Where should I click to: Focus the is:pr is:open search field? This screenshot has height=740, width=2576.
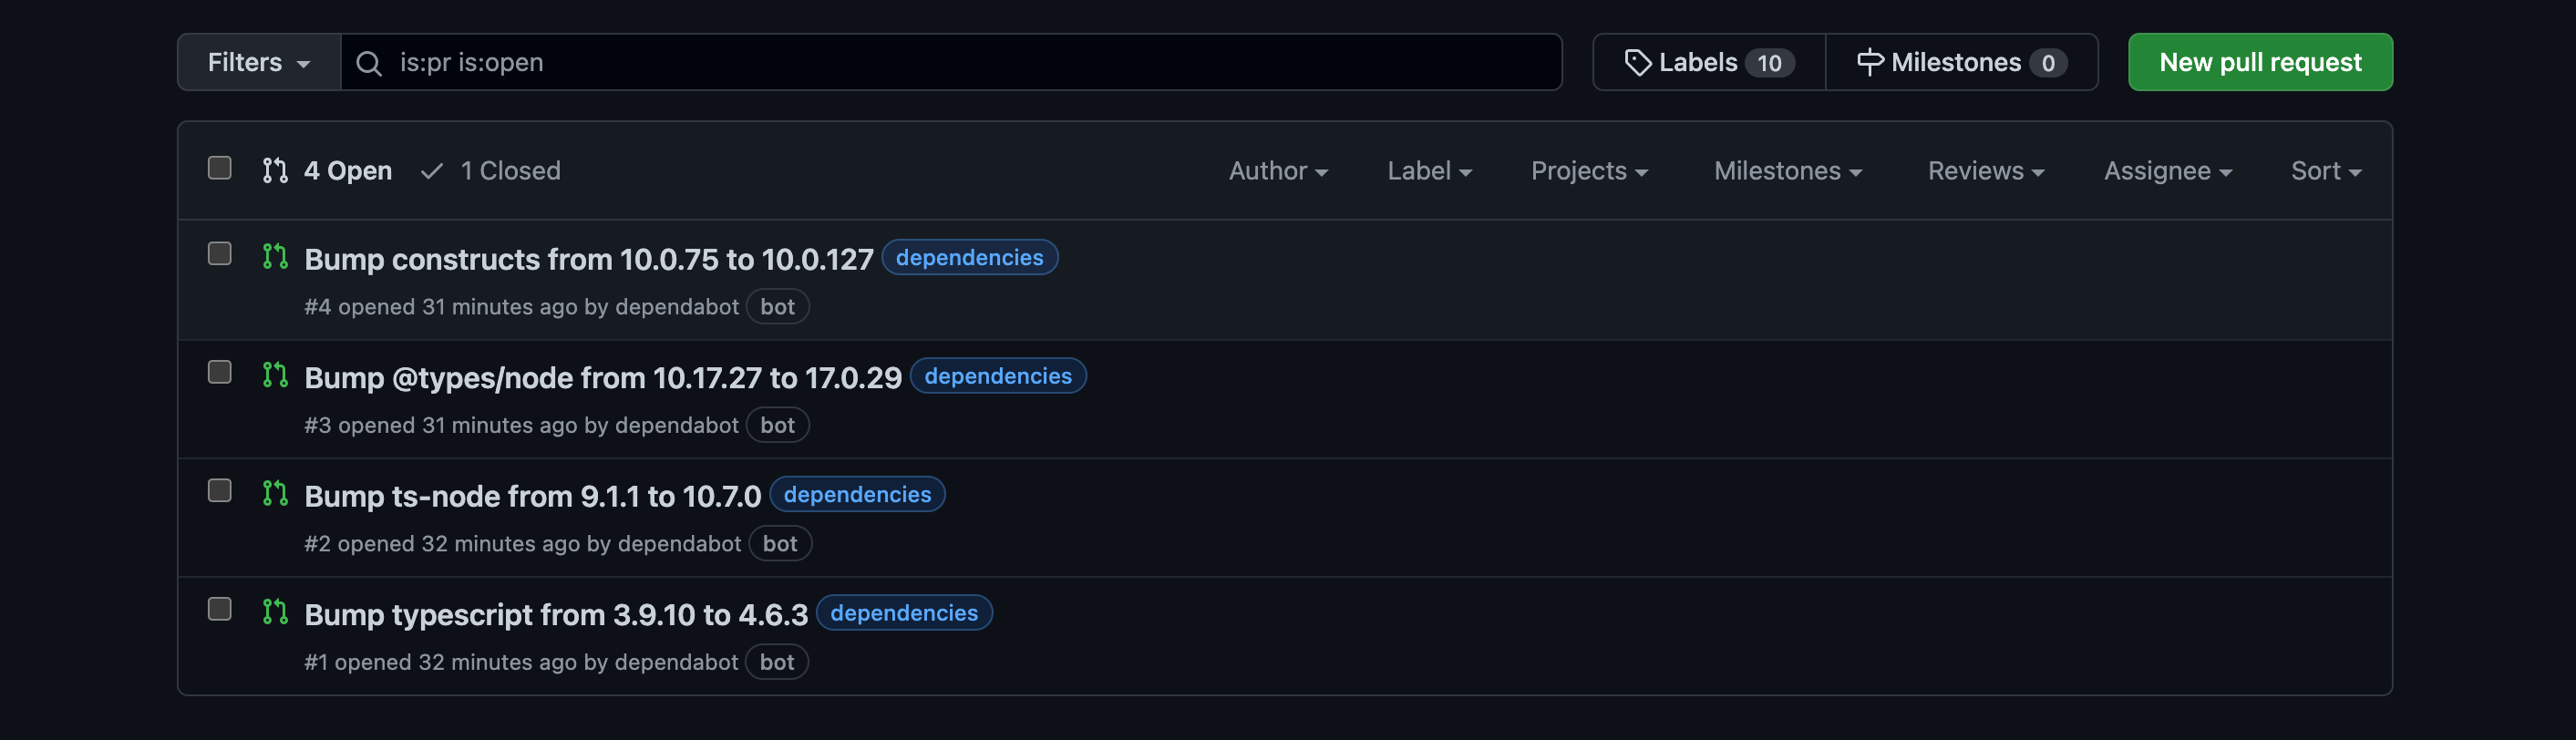[x=951, y=62]
